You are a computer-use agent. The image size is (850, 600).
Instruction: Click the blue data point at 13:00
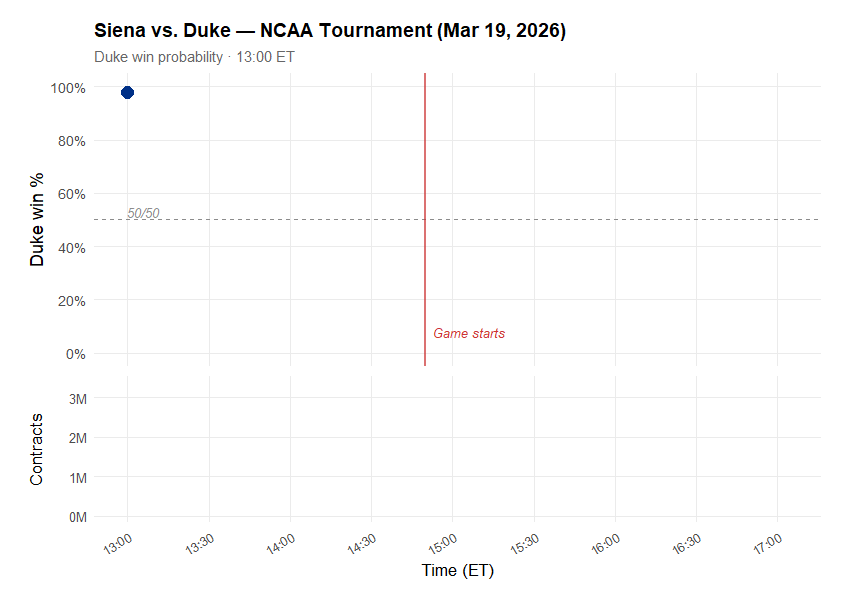(127, 92)
